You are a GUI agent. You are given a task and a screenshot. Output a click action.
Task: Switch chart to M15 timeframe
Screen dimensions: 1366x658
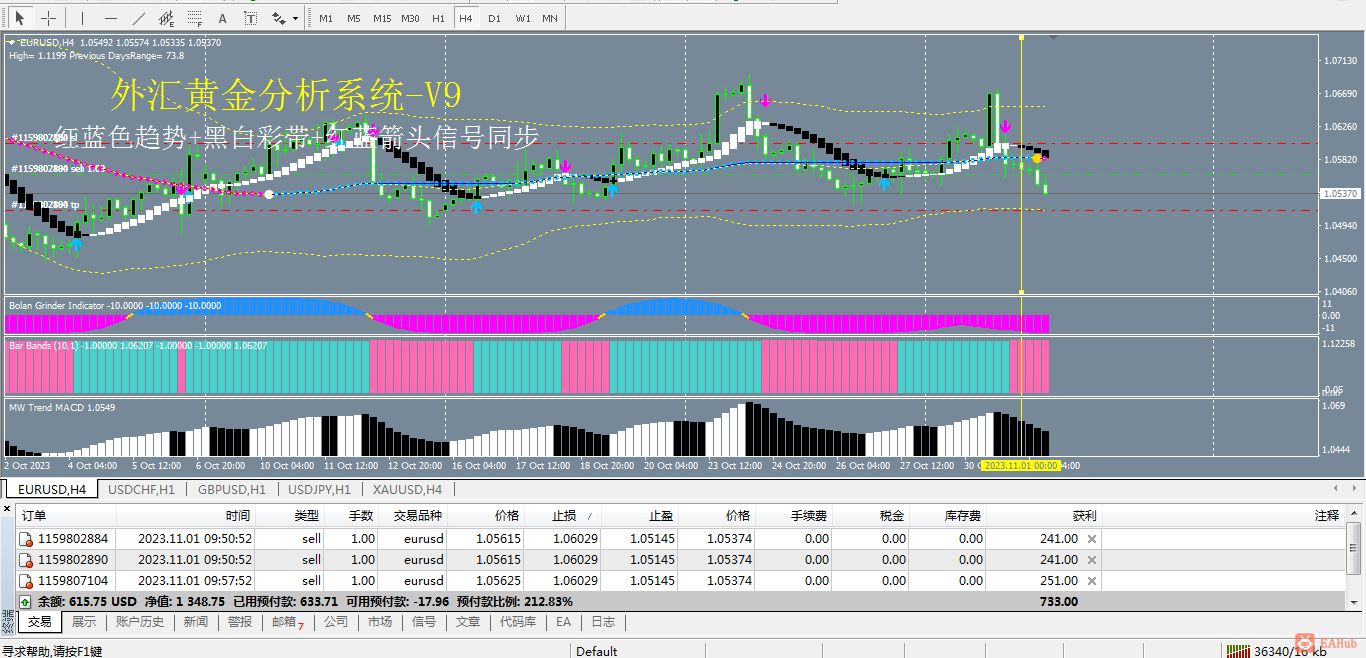(x=382, y=18)
